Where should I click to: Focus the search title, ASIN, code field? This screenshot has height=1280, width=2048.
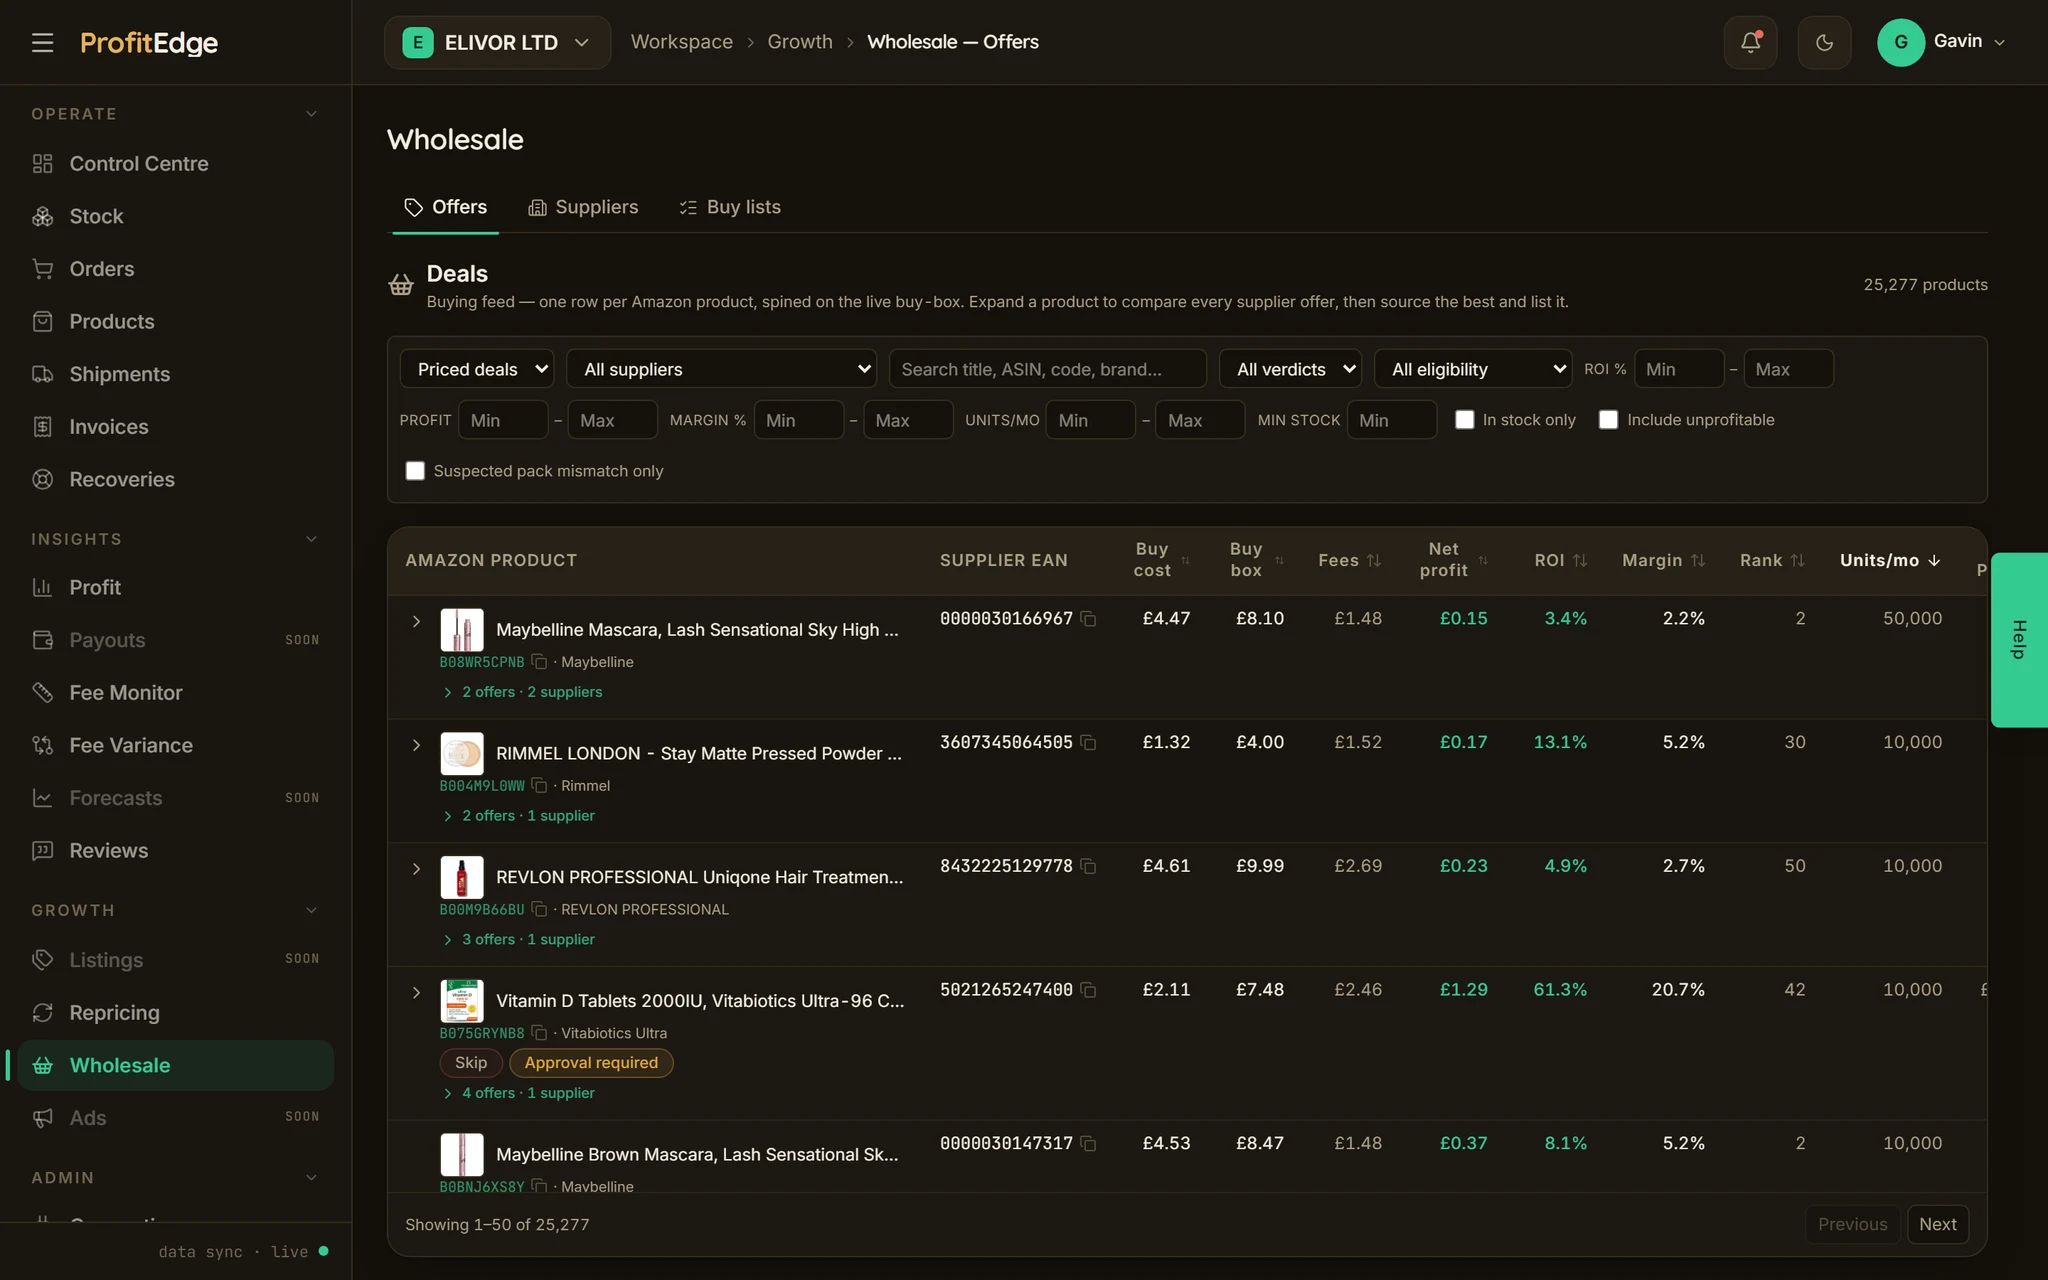click(x=1047, y=369)
